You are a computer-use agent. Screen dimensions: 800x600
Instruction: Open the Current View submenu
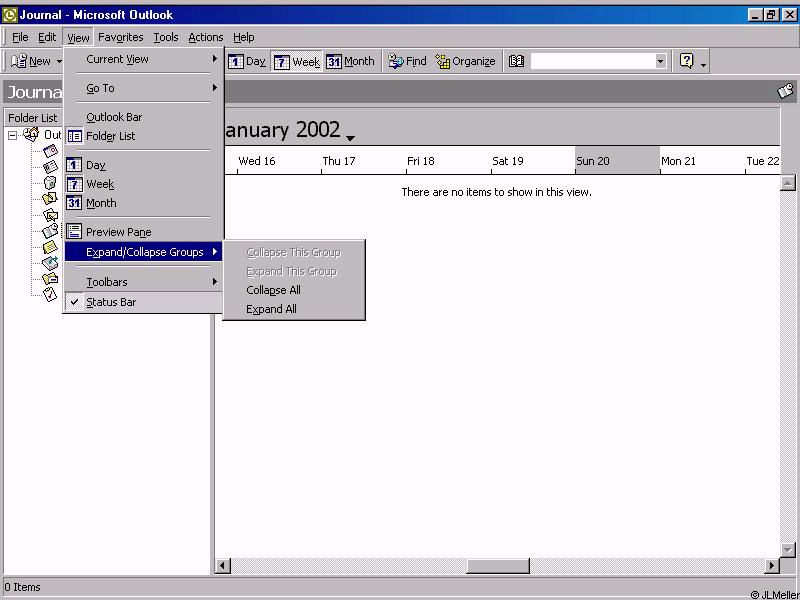(x=143, y=59)
